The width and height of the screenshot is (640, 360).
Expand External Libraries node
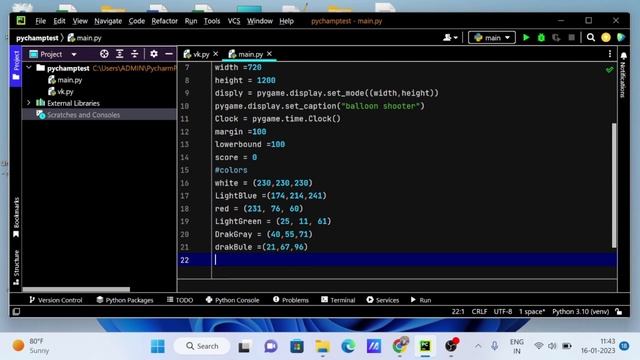pos(29,103)
